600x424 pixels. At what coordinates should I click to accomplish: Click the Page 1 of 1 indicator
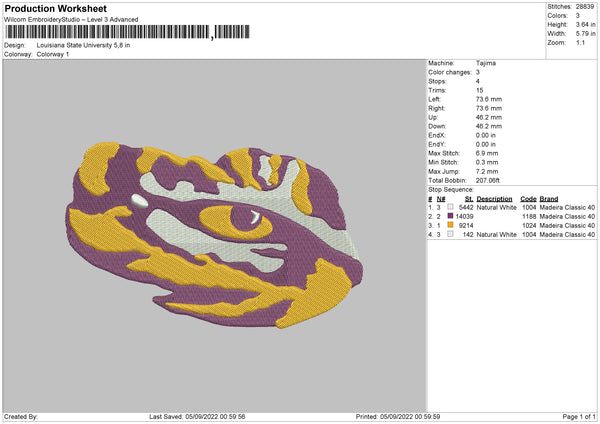click(579, 416)
